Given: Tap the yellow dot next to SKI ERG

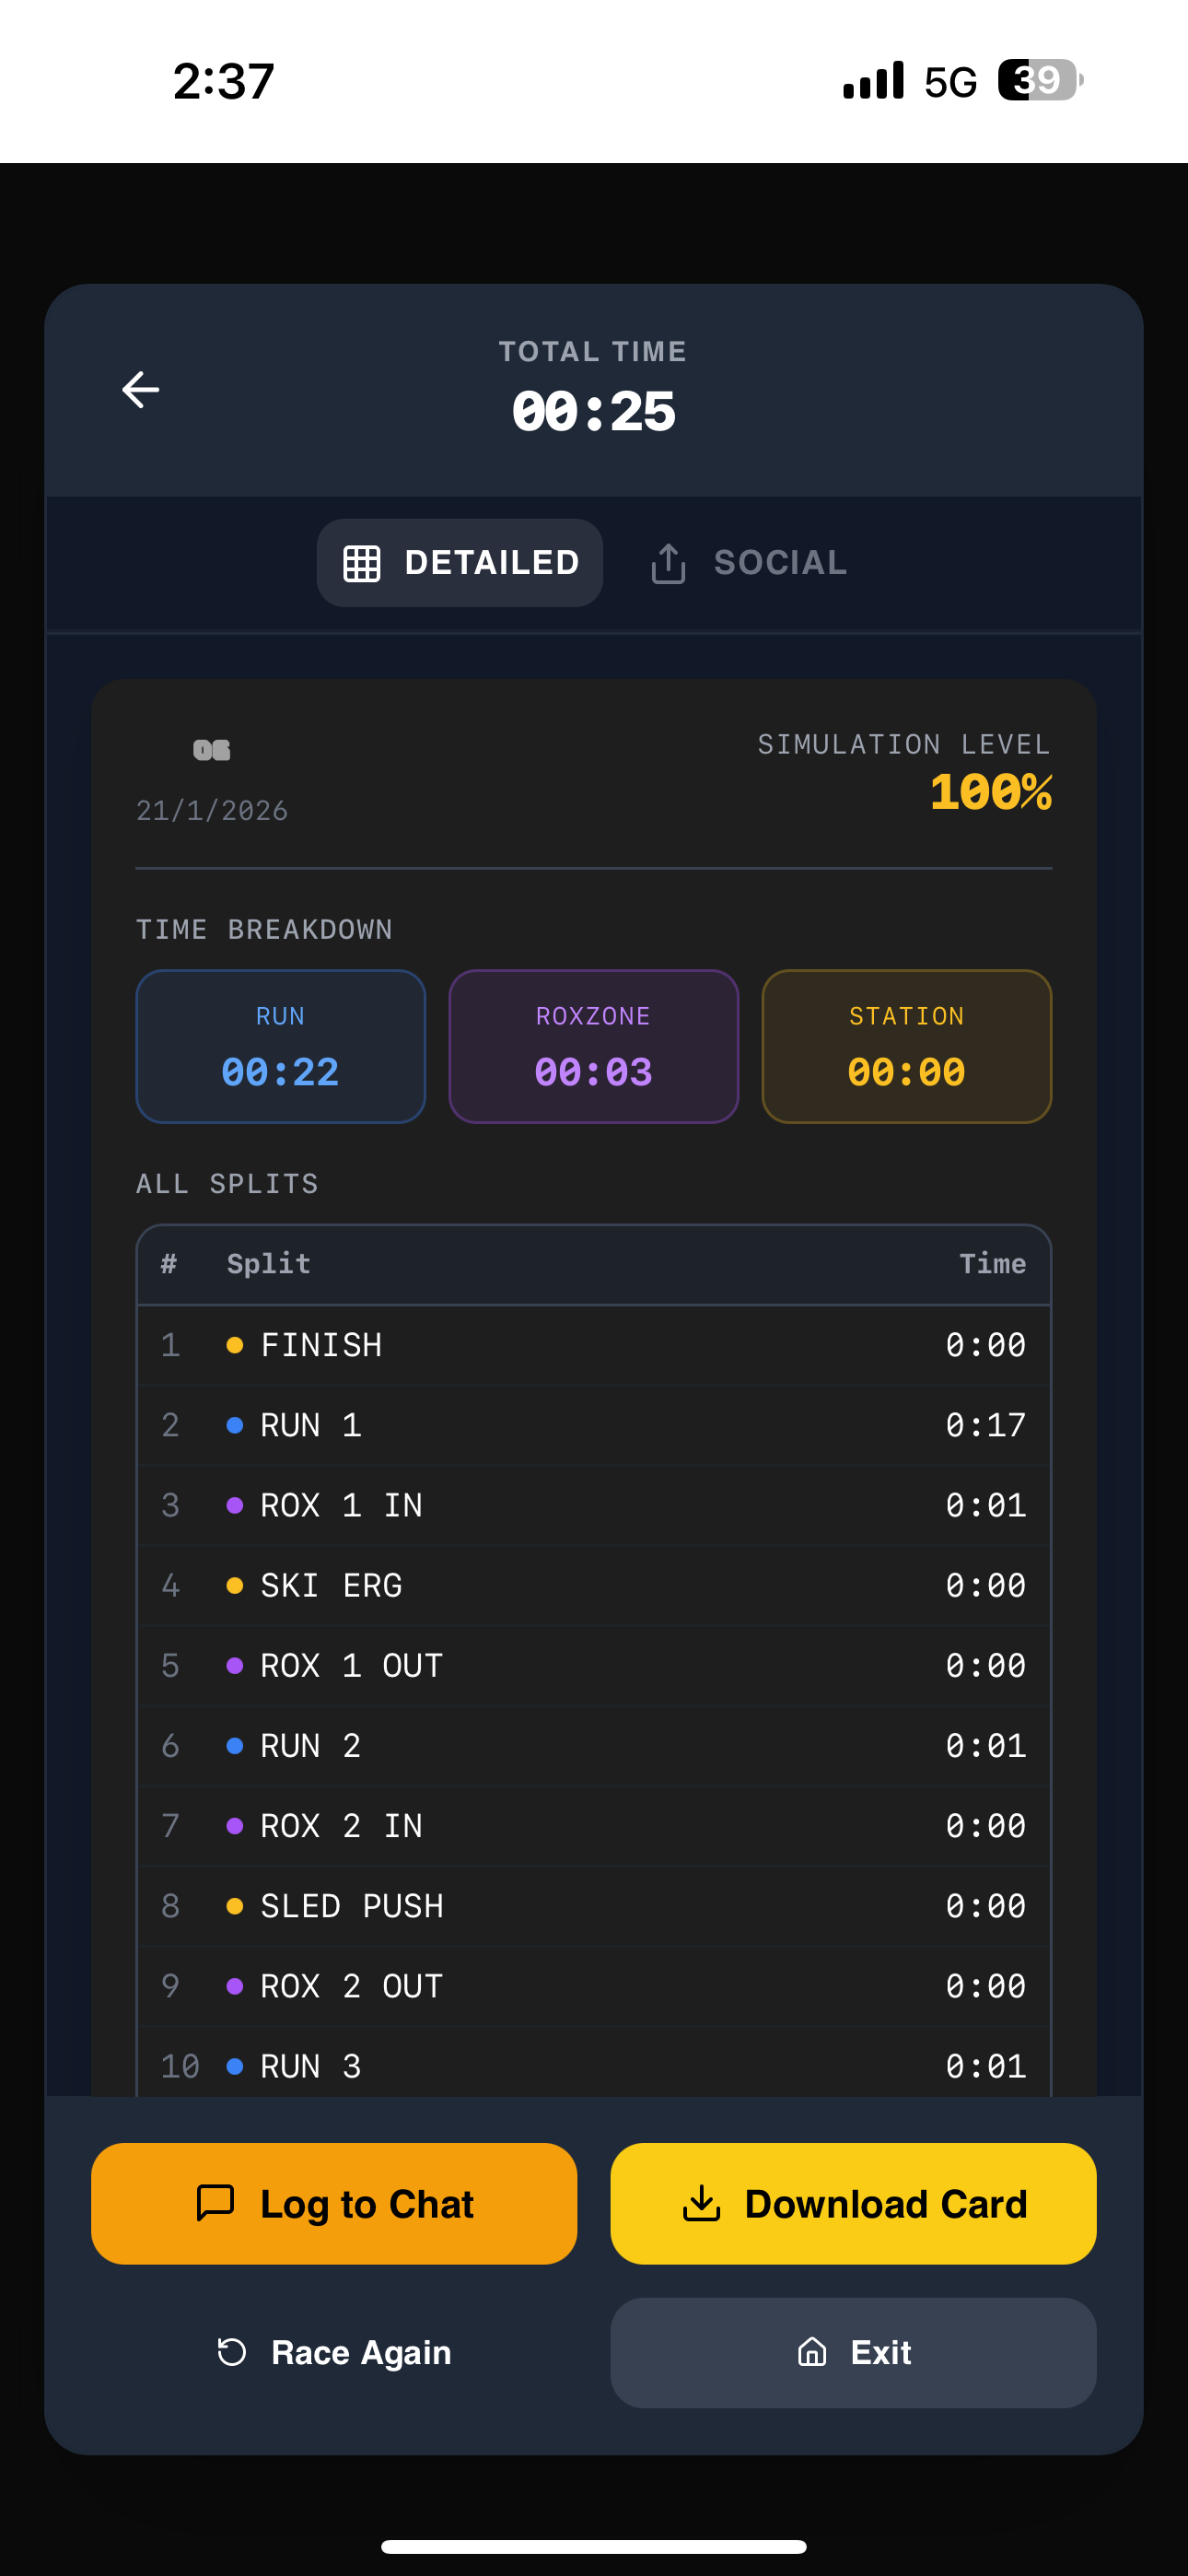Looking at the screenshot, I should (x=234, y=1585).
